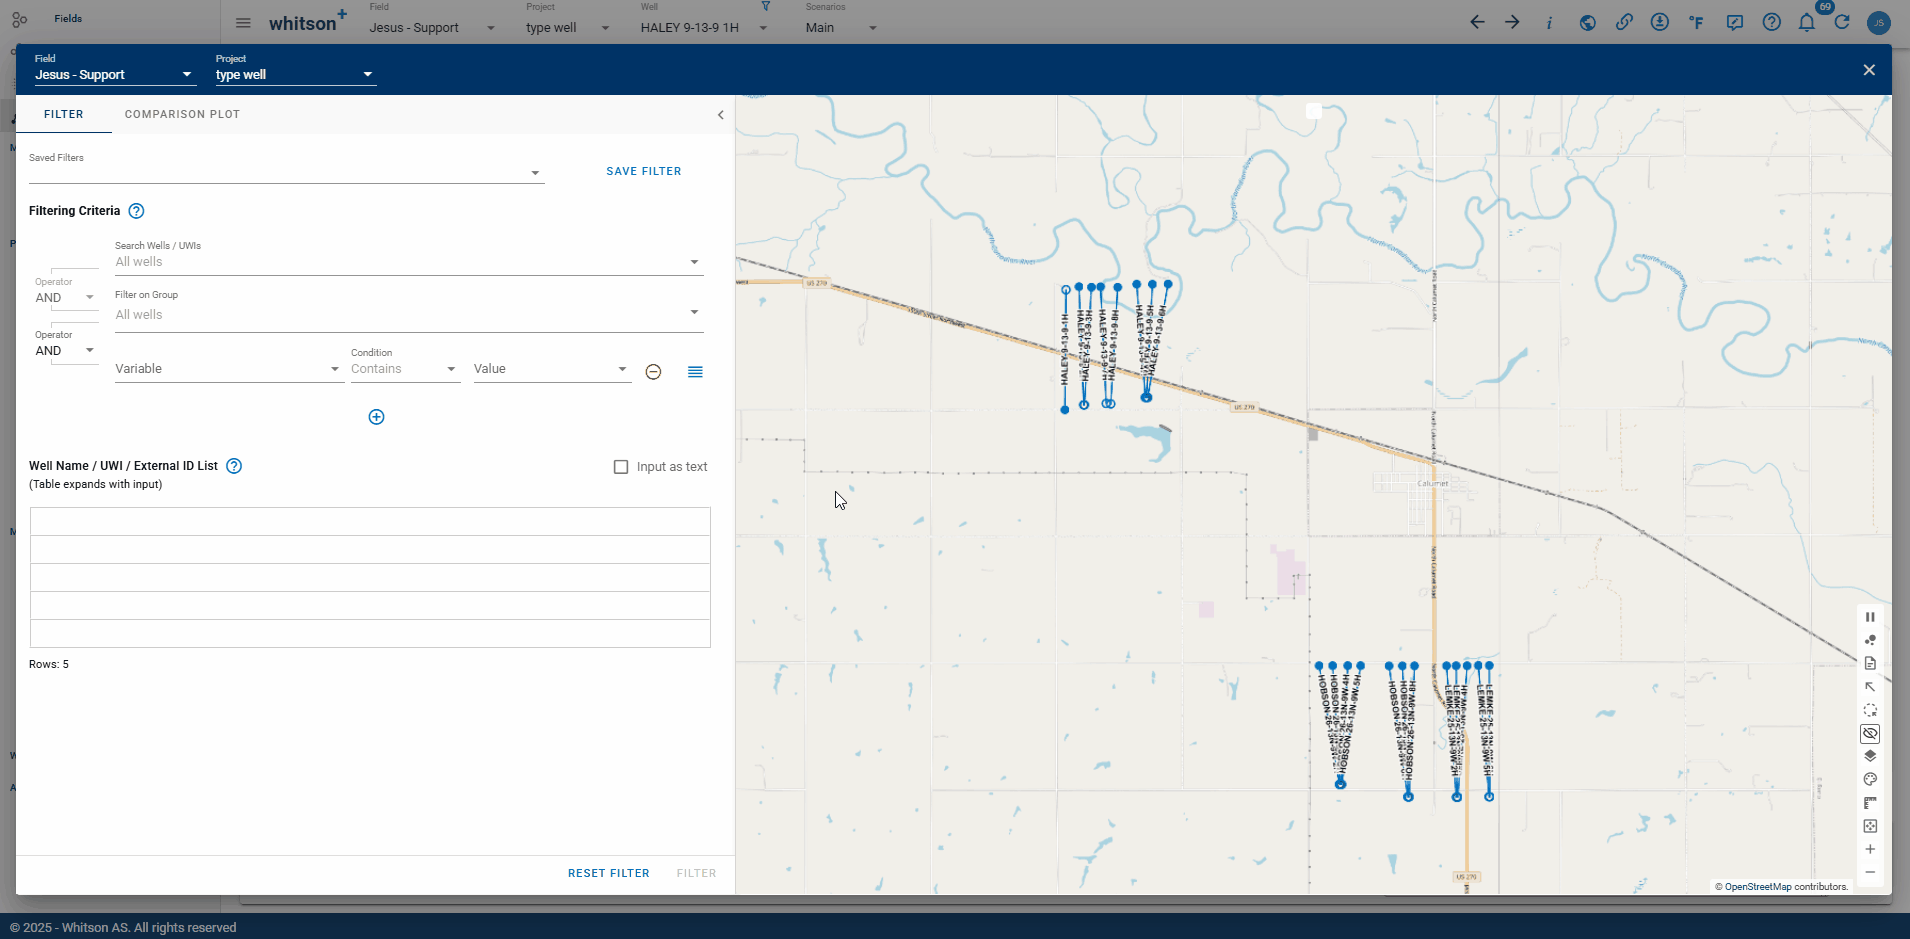Select the Filter tab

pyautogui.click(x=64, y=114)
